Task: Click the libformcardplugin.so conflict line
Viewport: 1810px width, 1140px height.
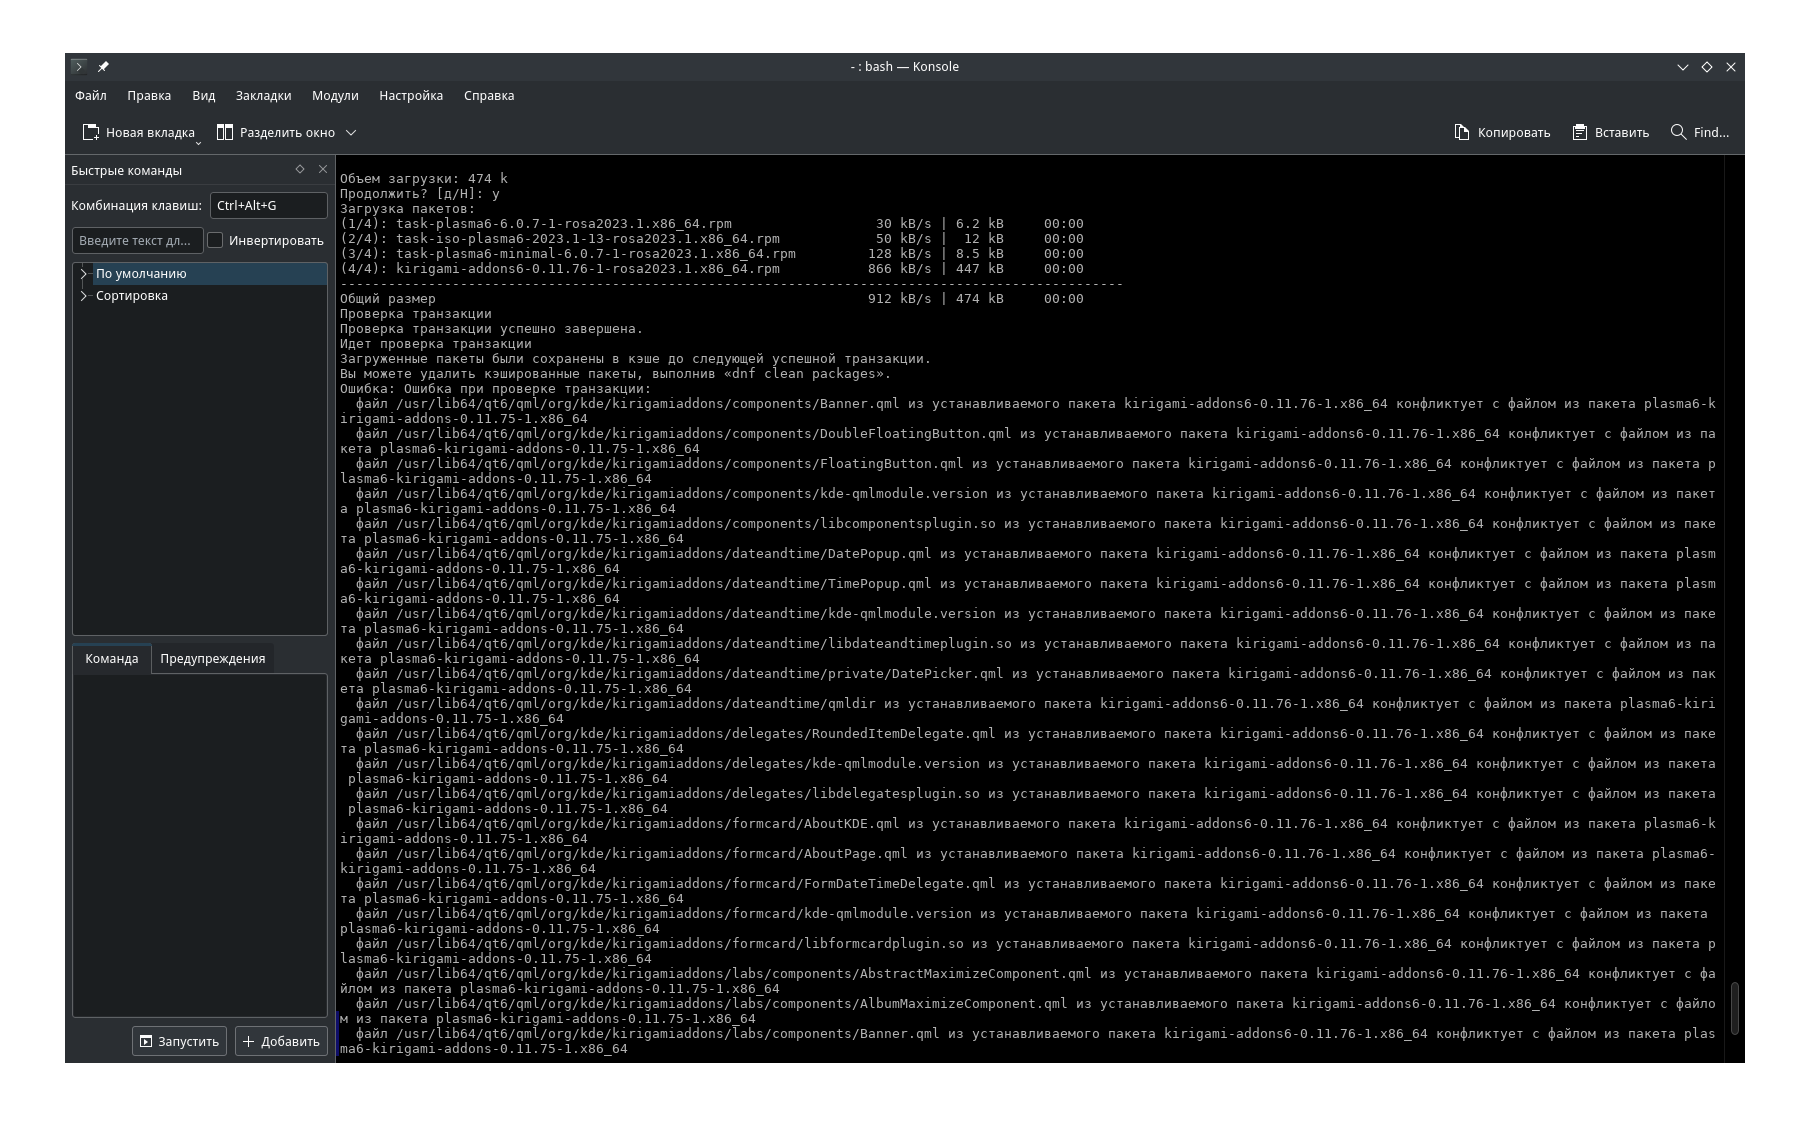Action: click(x=1028, y=951)
